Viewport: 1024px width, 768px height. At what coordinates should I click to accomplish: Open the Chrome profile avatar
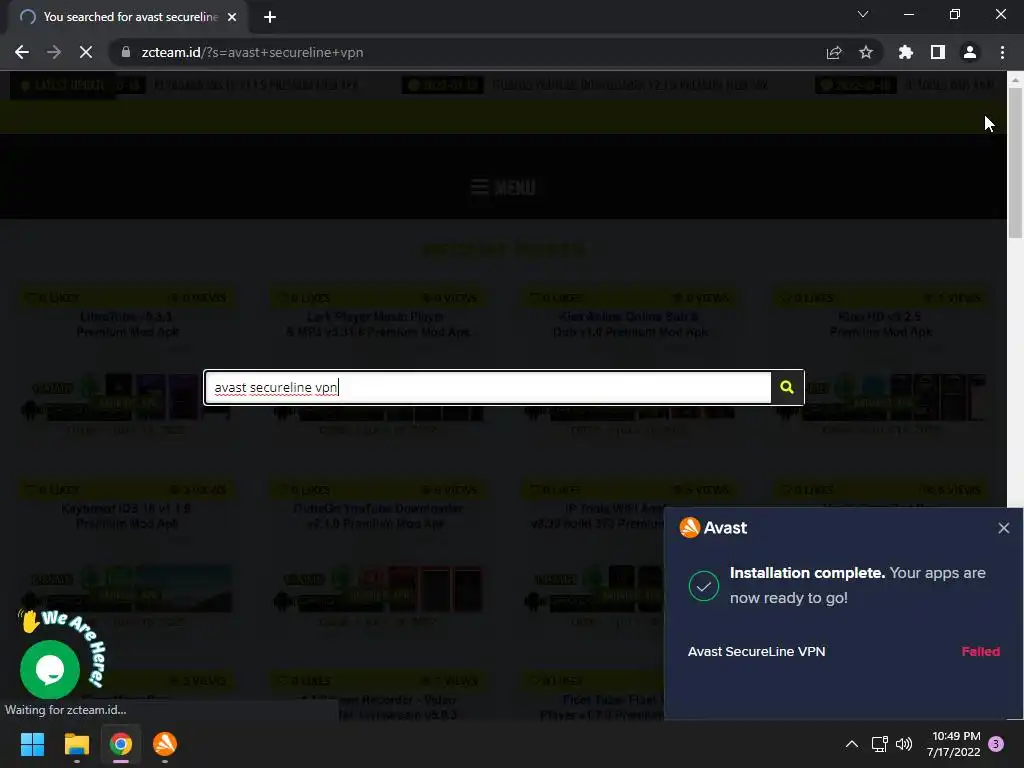[x=970, y=52]
